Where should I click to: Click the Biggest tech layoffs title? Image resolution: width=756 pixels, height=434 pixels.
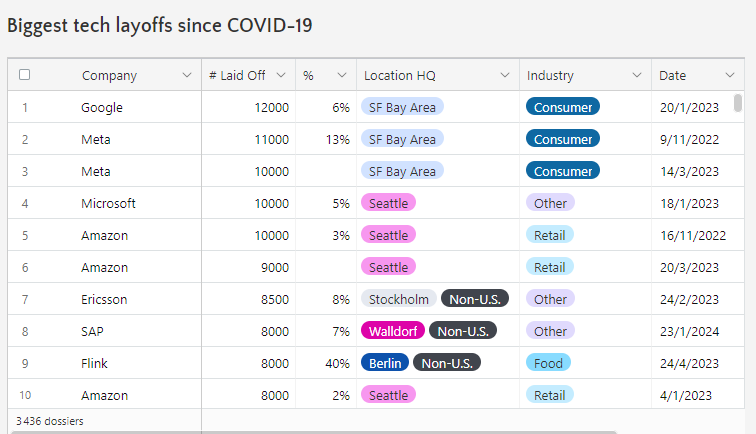click(x=160, y=26)
